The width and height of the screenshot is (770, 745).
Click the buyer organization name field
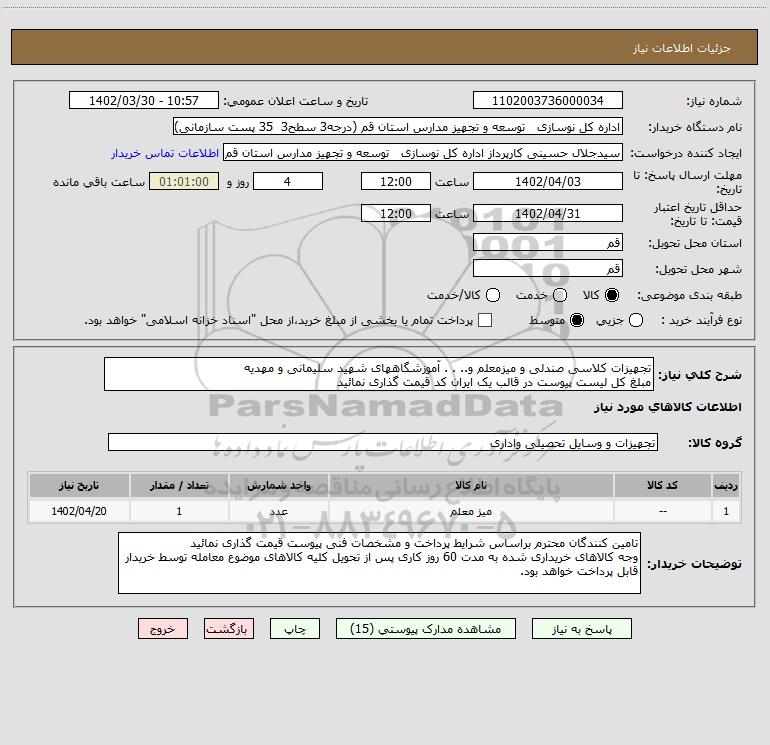click(398, 127)
